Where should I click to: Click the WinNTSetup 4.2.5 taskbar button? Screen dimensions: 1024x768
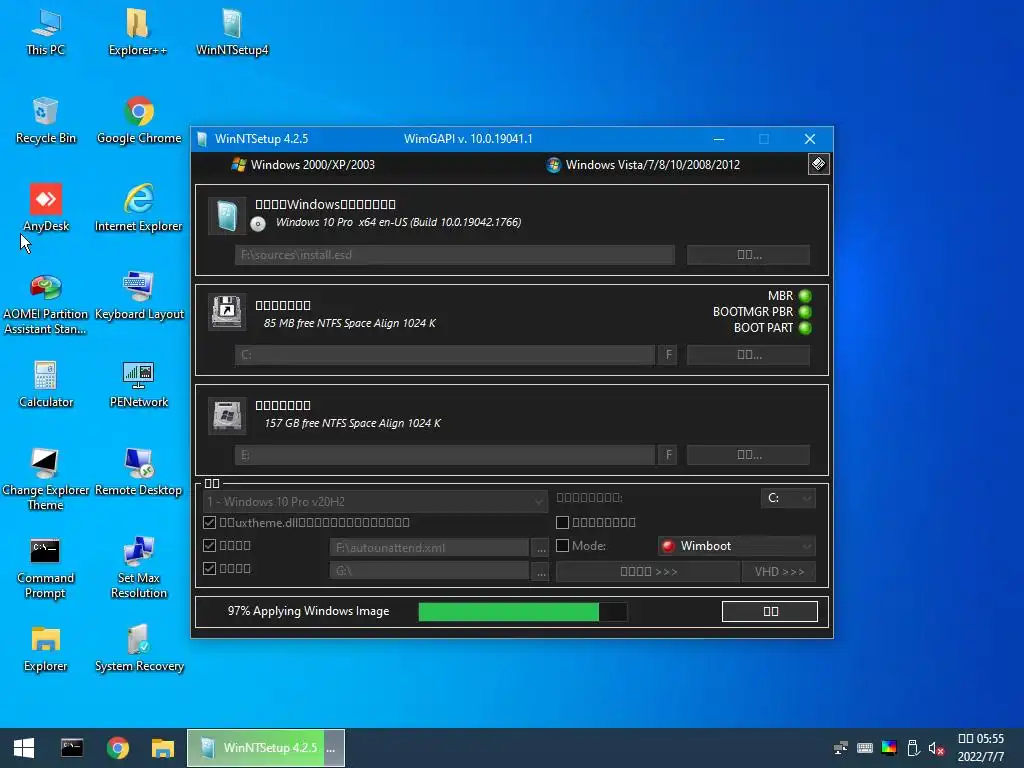[x=266, y=748]
